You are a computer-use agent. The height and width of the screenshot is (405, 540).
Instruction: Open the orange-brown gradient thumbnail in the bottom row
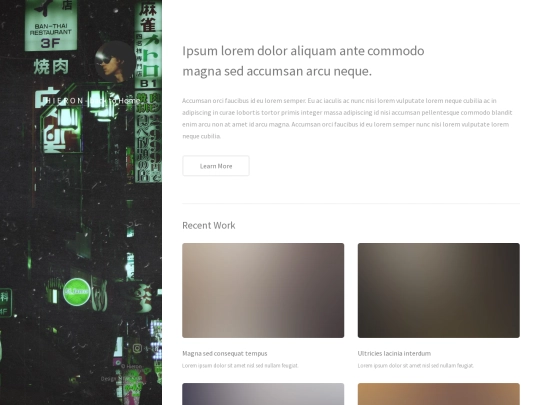point(438,394)
